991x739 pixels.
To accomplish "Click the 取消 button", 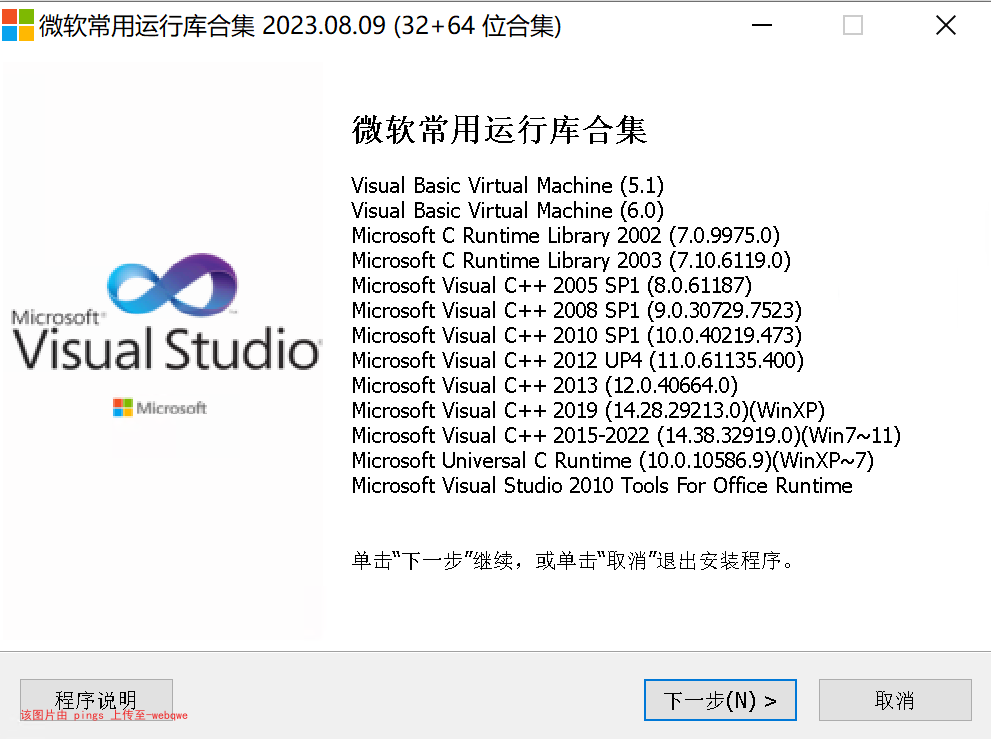I will click(895, 700).
